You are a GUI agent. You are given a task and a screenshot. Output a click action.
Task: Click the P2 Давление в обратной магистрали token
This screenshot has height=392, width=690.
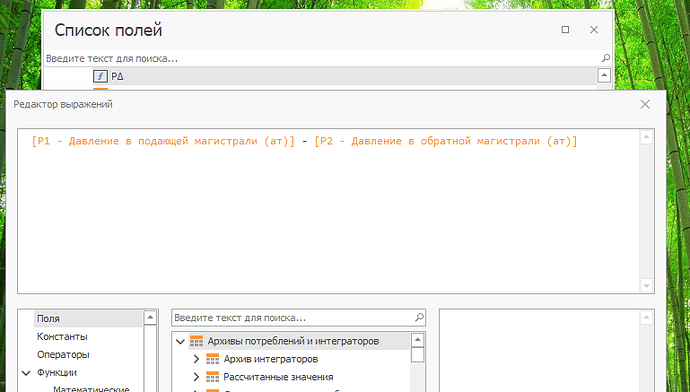coord(445,141)
